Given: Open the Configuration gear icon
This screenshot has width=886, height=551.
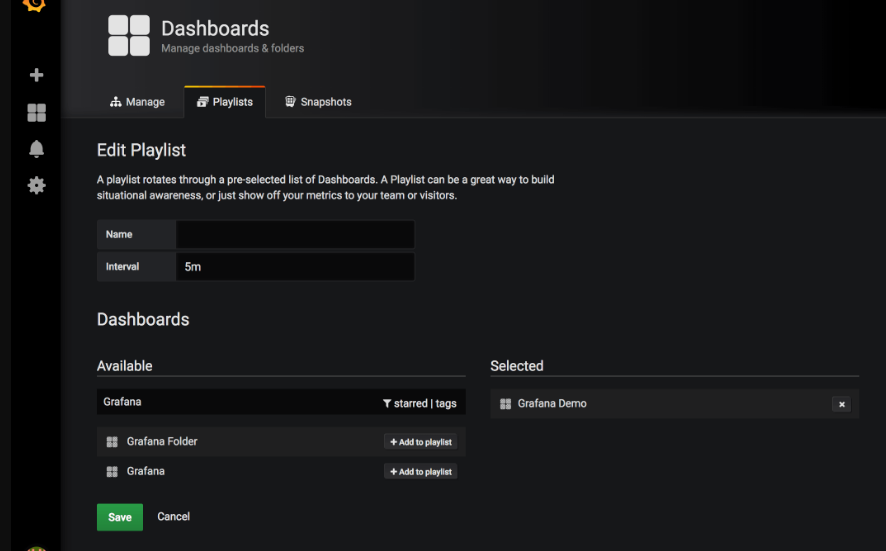Looking at the screenshot, I should coord(36,185).
